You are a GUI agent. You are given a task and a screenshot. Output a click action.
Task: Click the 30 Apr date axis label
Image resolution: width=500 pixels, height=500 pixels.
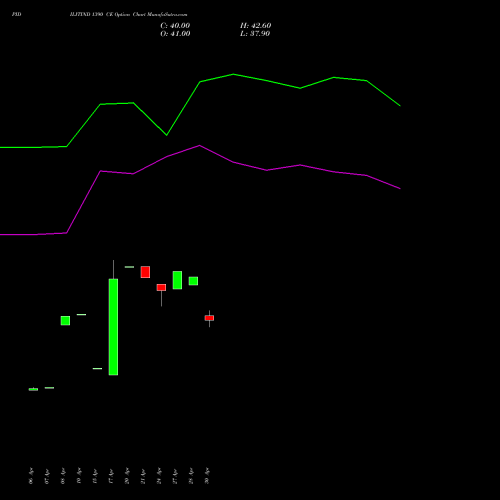(207, 476)
